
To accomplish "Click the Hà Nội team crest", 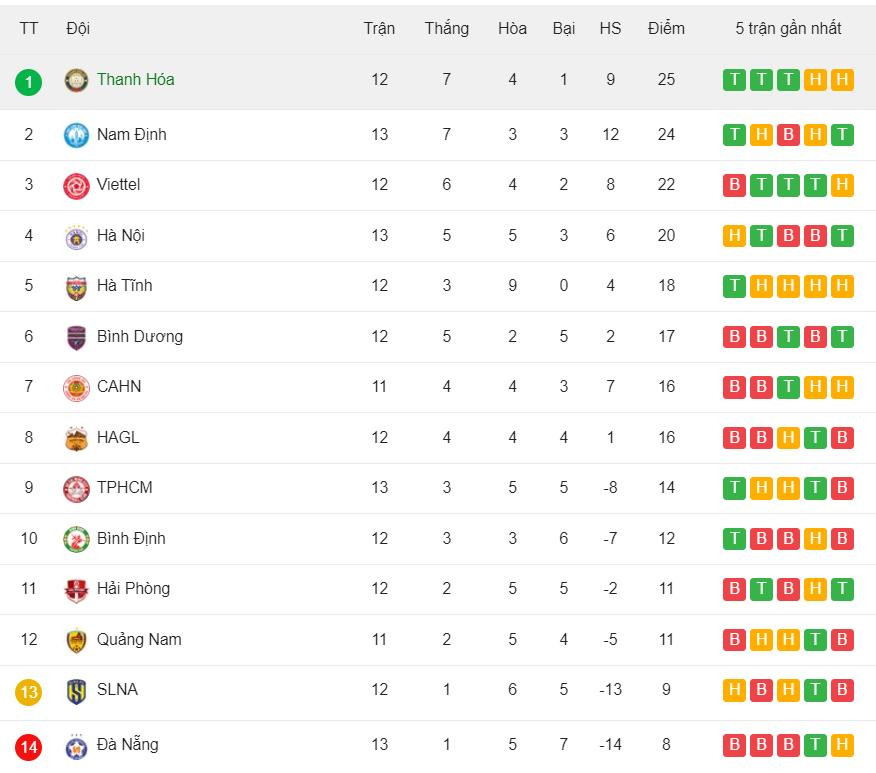I will [76, 237].
